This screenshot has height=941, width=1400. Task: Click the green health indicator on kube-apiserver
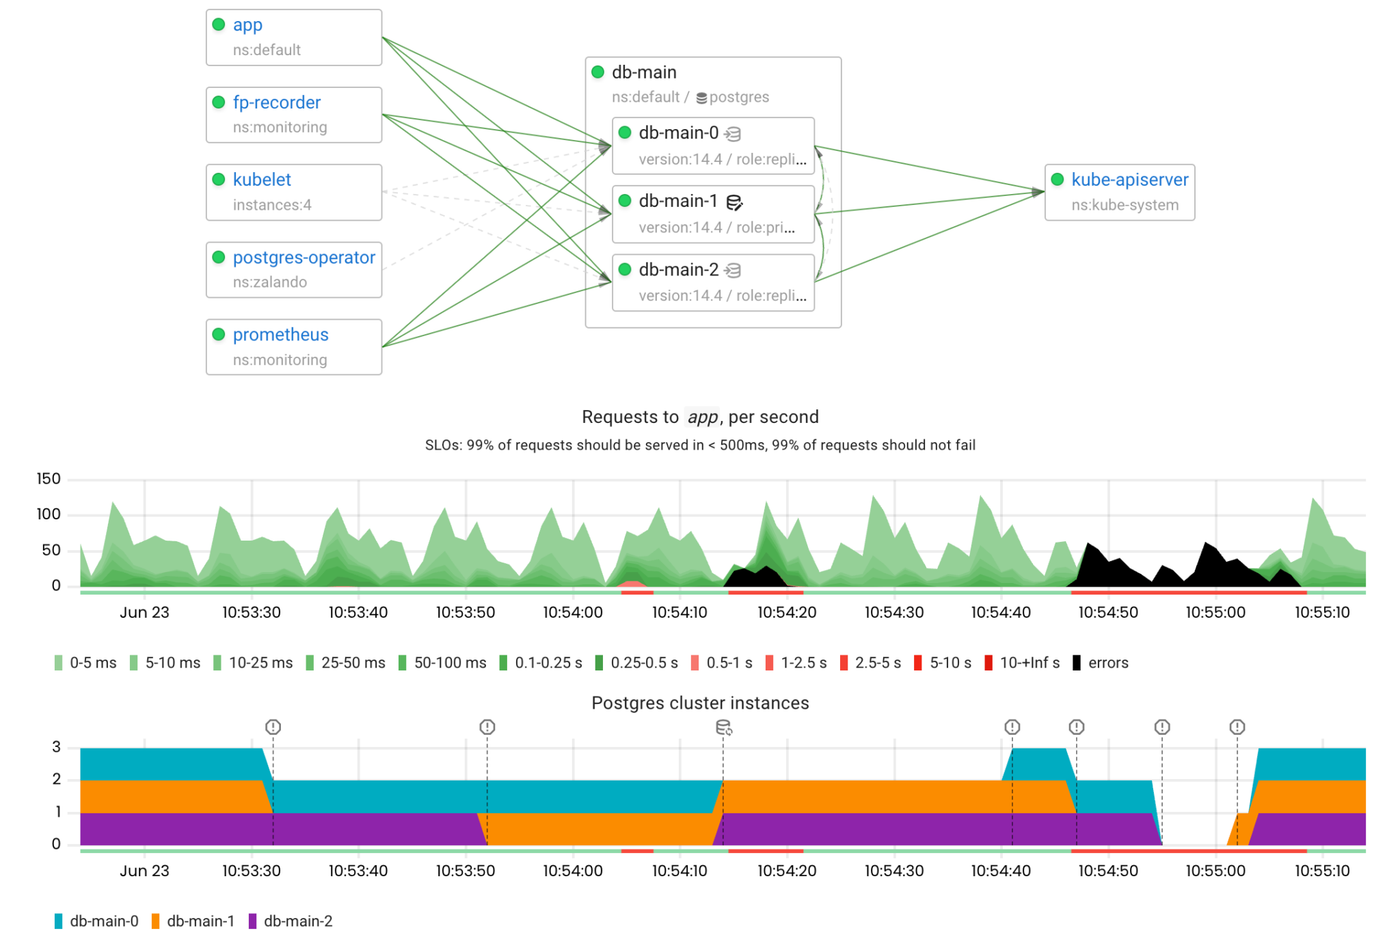(1057, 180)
